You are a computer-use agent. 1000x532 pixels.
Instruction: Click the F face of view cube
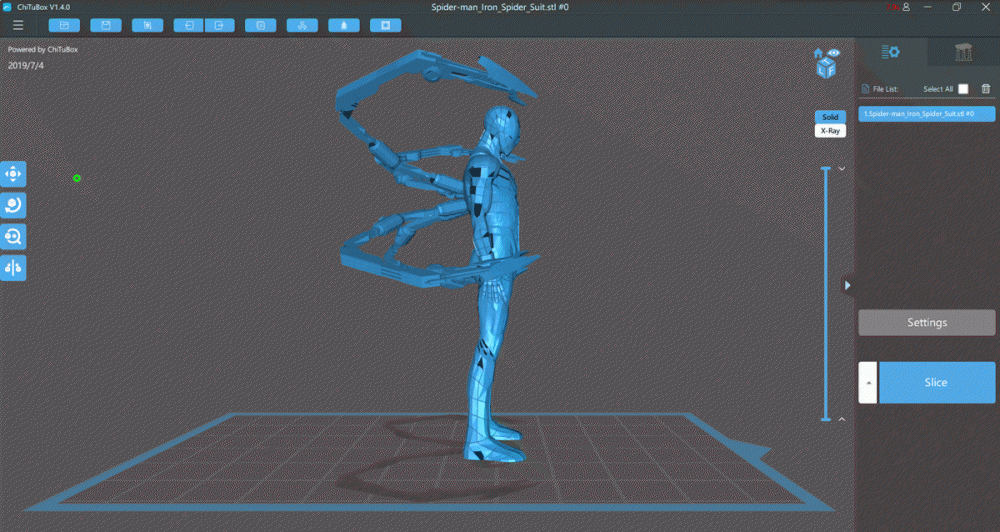click(831, 70)
